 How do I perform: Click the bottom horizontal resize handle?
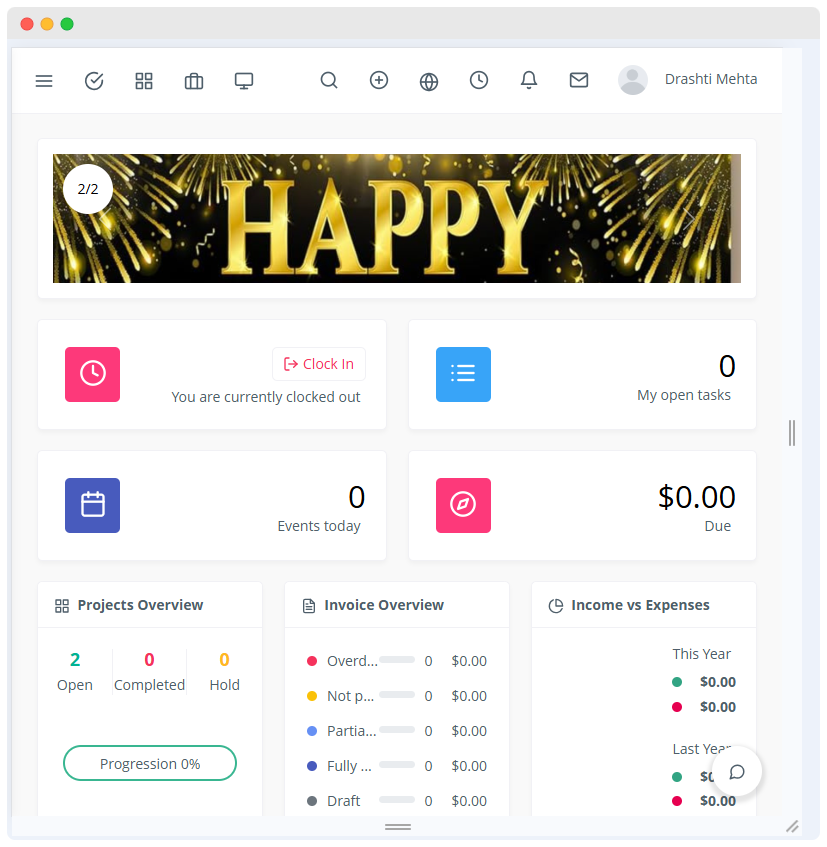[x=398, y=827]
